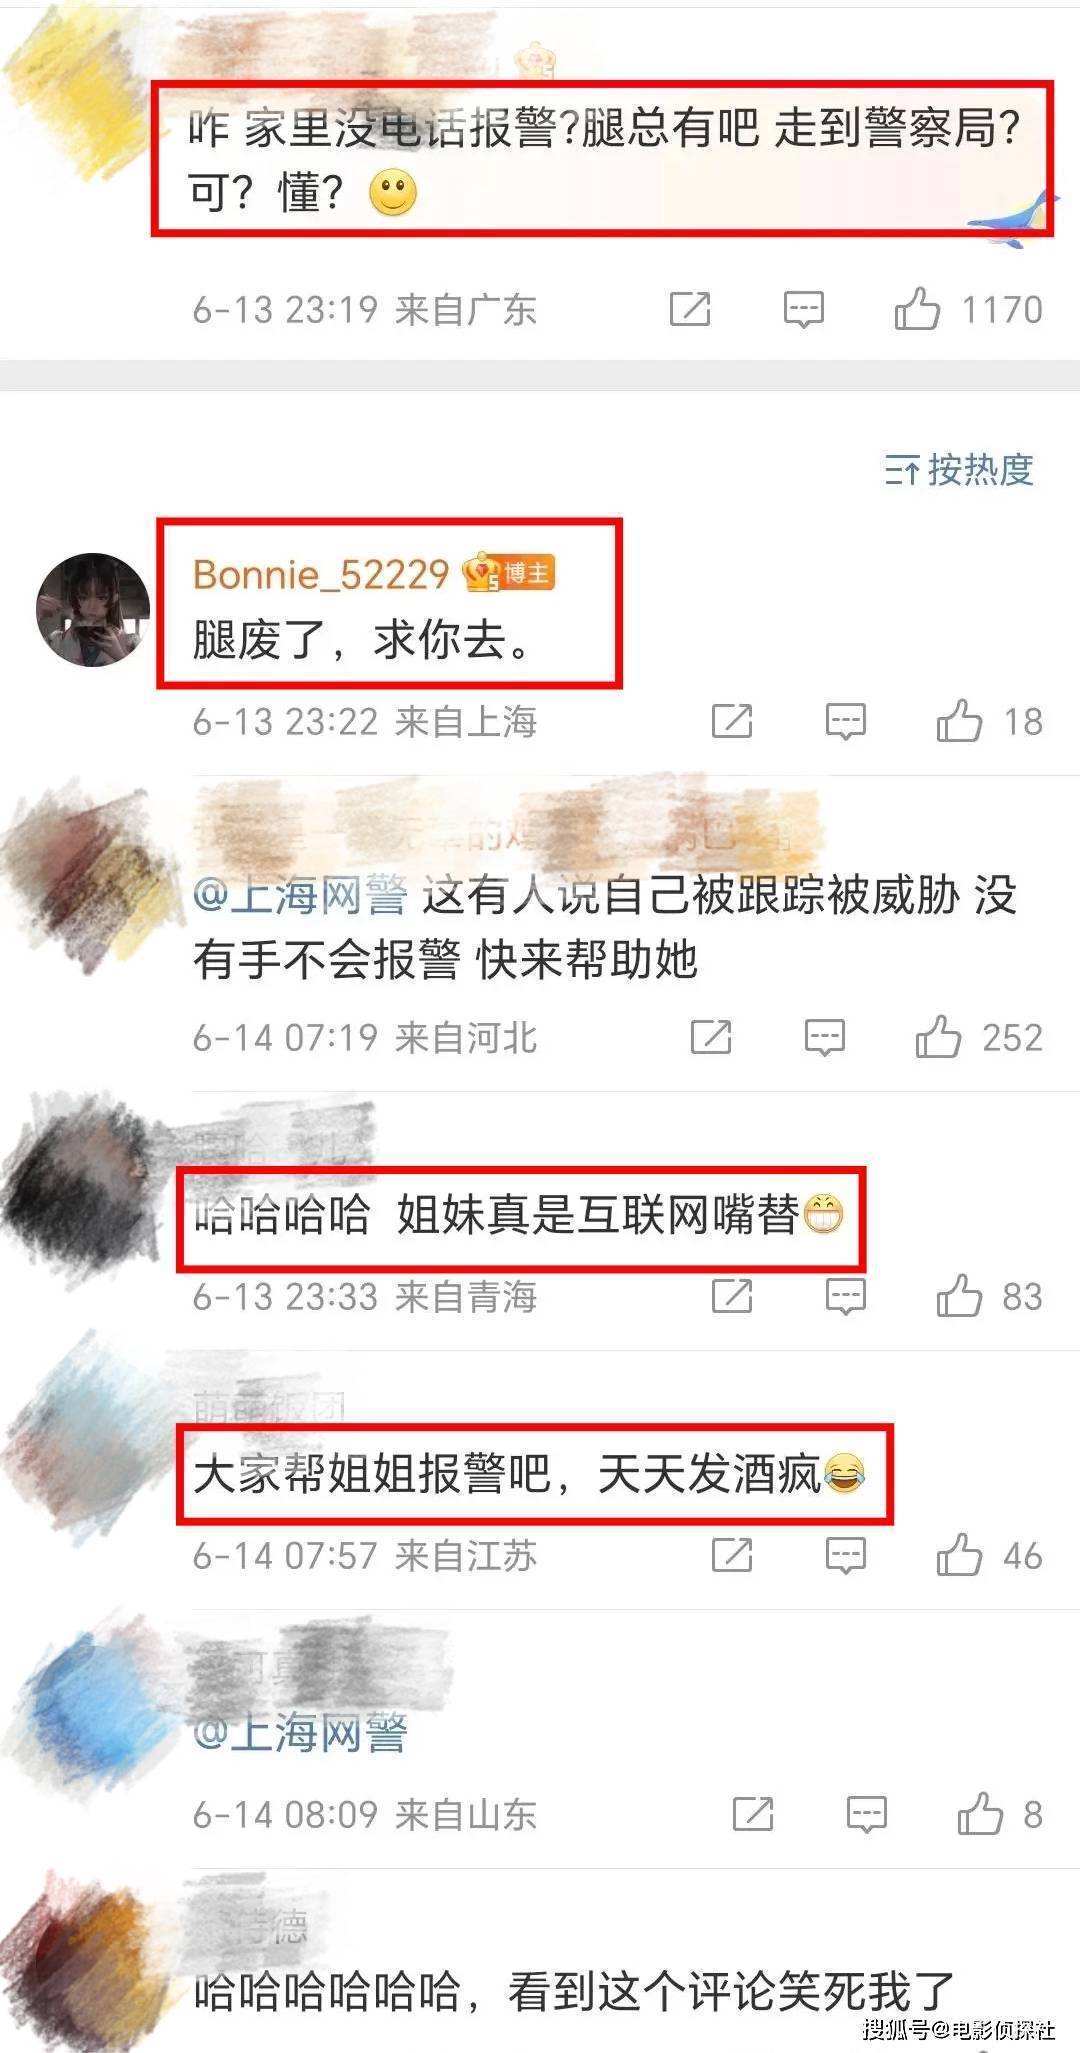Reply to the 6-13 23:33 Qinghai comment
This screenshot has height=2053, width=1080.
click(845, 1296)
